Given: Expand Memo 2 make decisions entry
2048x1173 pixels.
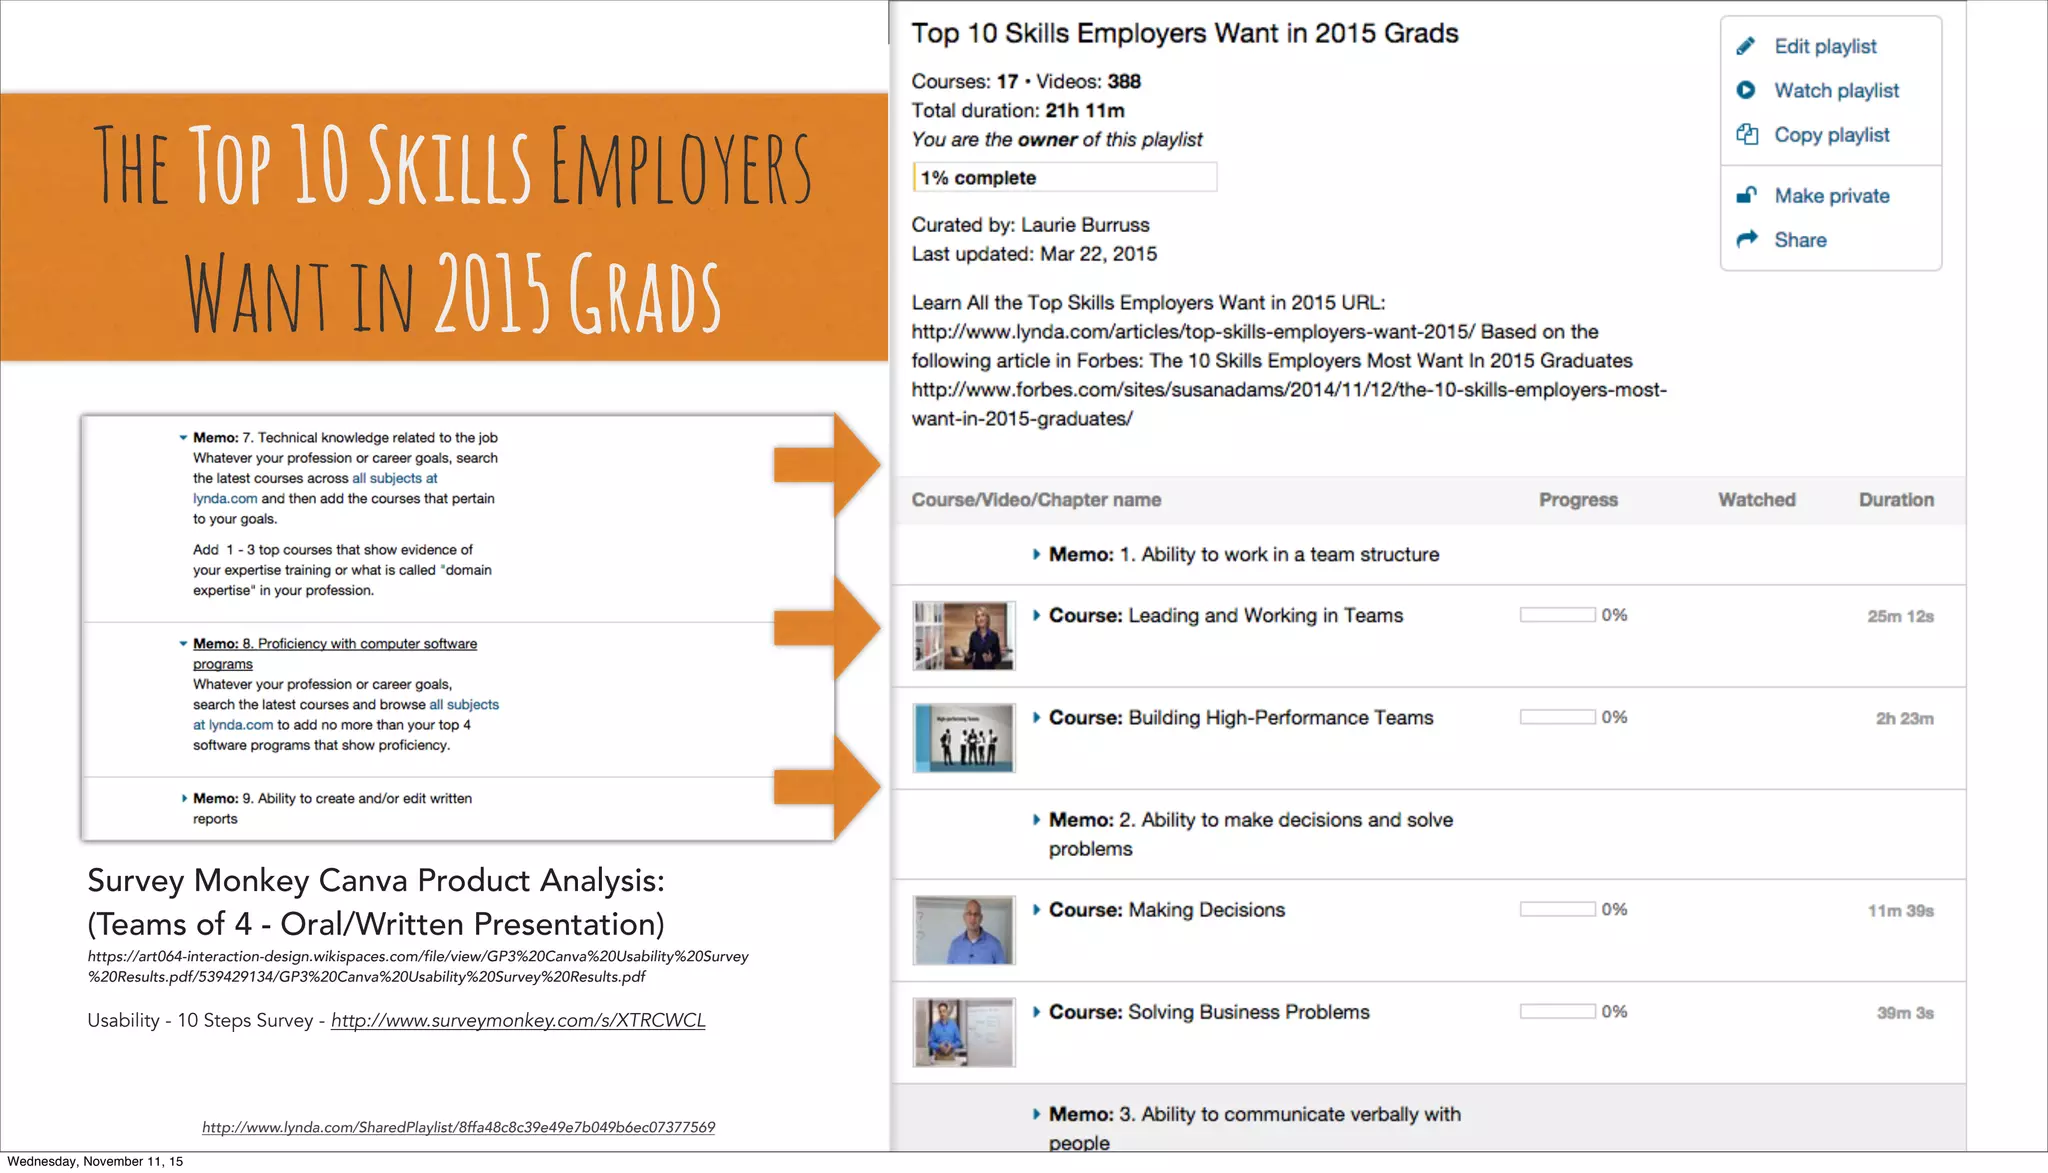Looking at the screenshot, I should click(x=1036, y=820).
